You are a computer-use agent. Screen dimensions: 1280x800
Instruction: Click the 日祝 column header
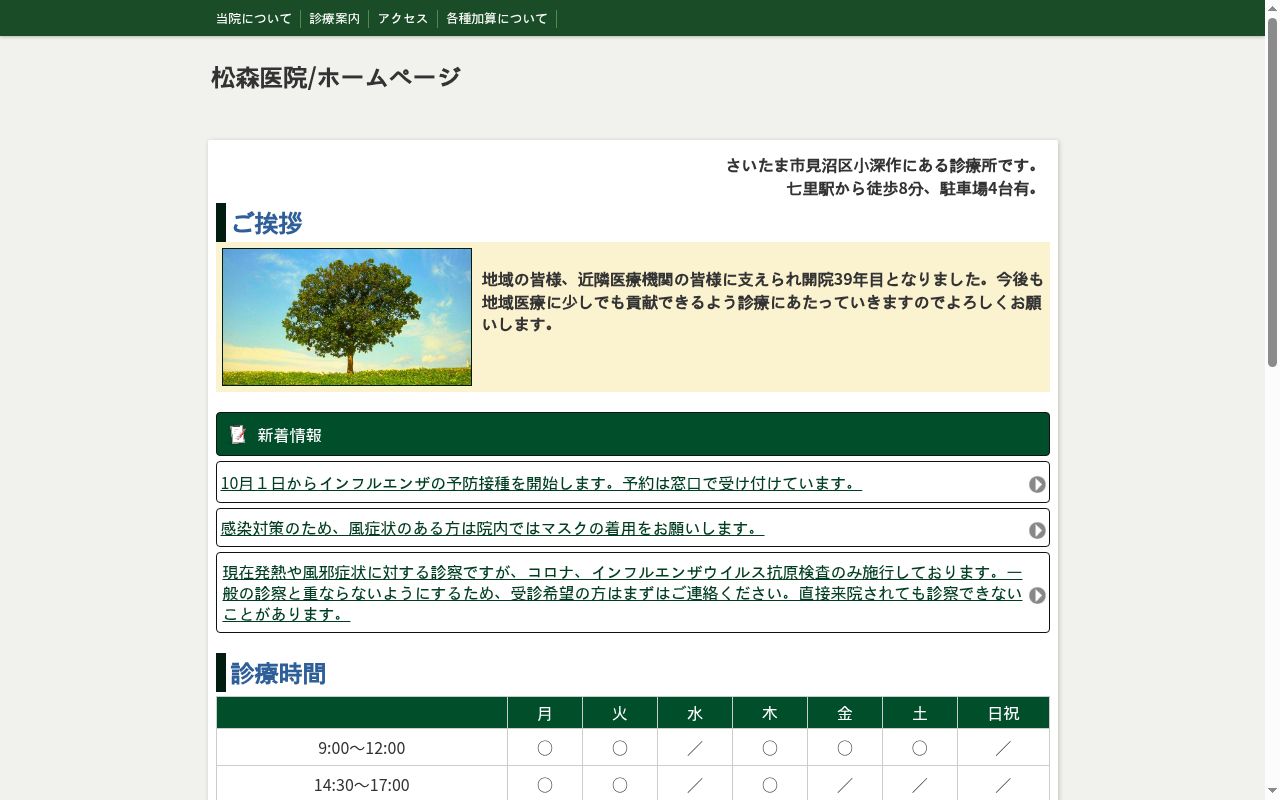1003,713
